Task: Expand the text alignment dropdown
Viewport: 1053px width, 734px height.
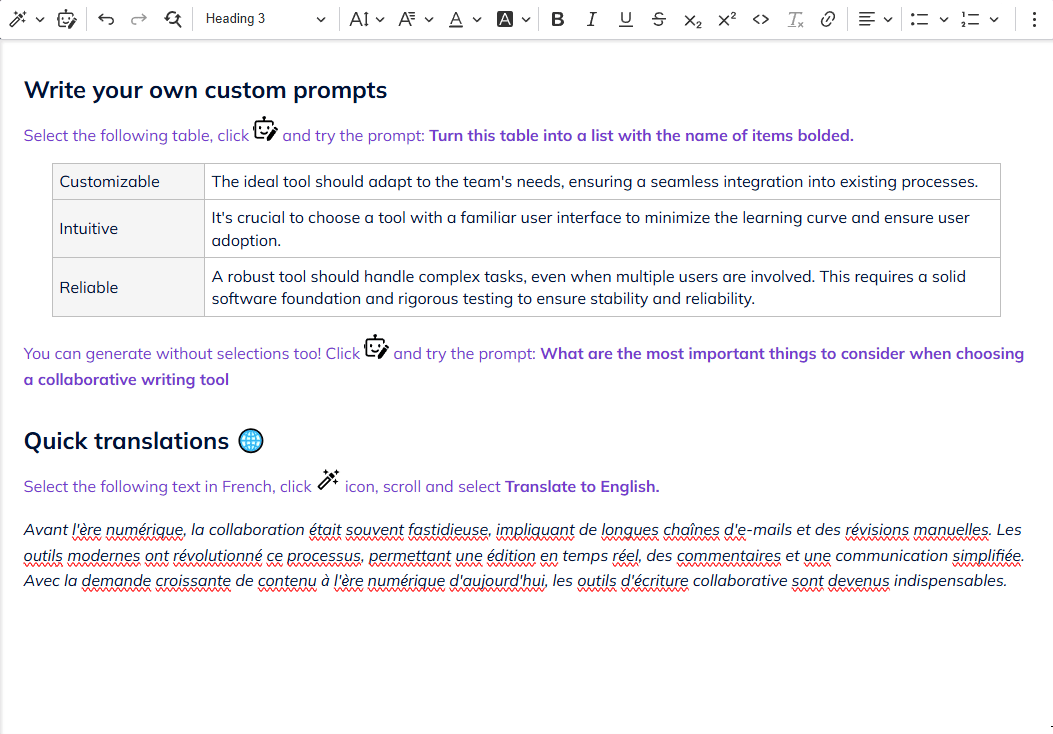Action: 876,19
